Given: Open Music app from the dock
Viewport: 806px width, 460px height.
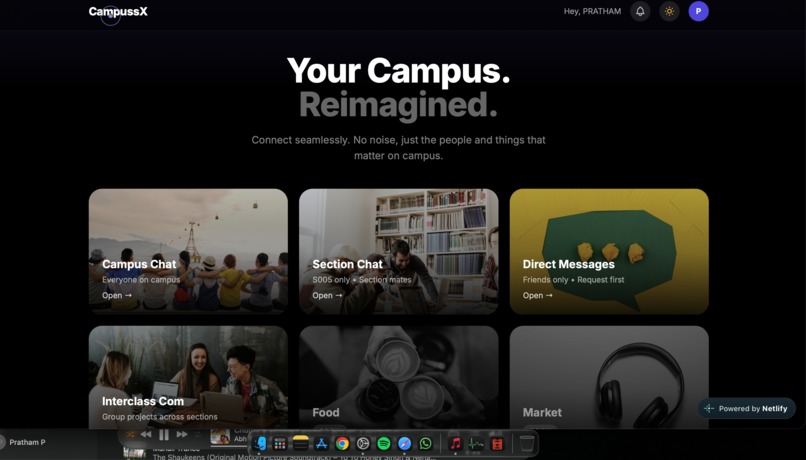Looking at the screenshot, I should pos(455,444).
